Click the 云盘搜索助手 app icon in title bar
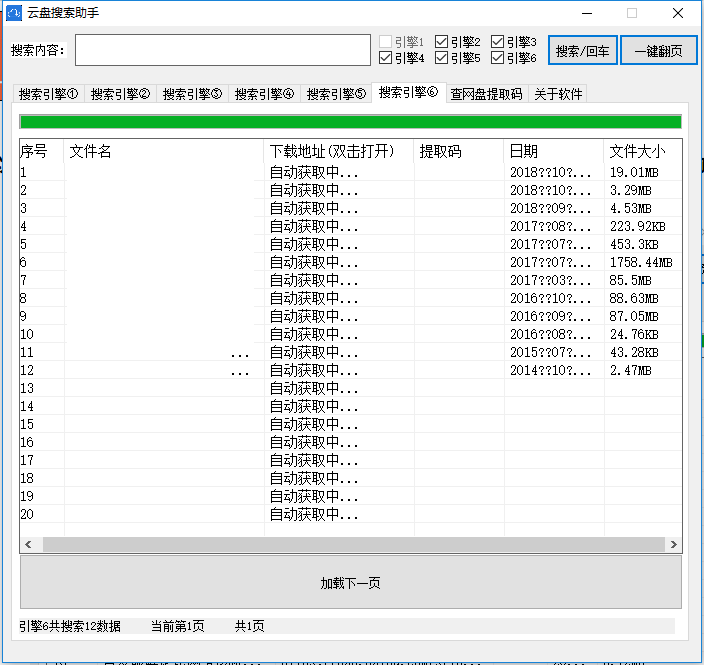The image size is (704, 665). click(14, 13)
